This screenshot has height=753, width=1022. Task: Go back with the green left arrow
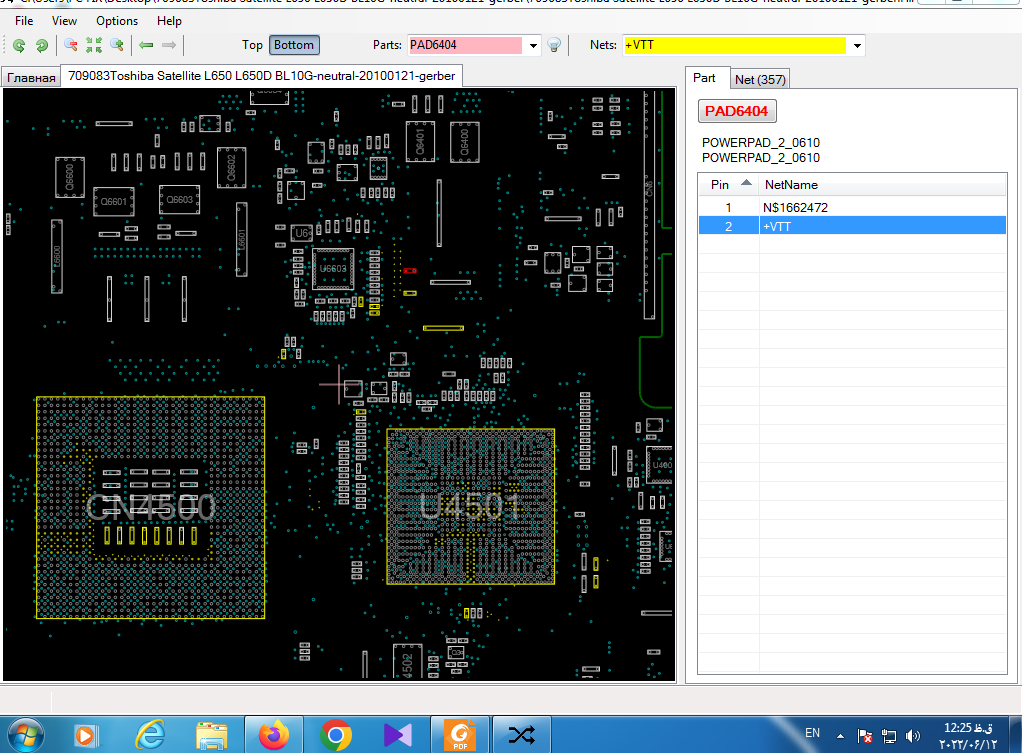click(146, 45)
